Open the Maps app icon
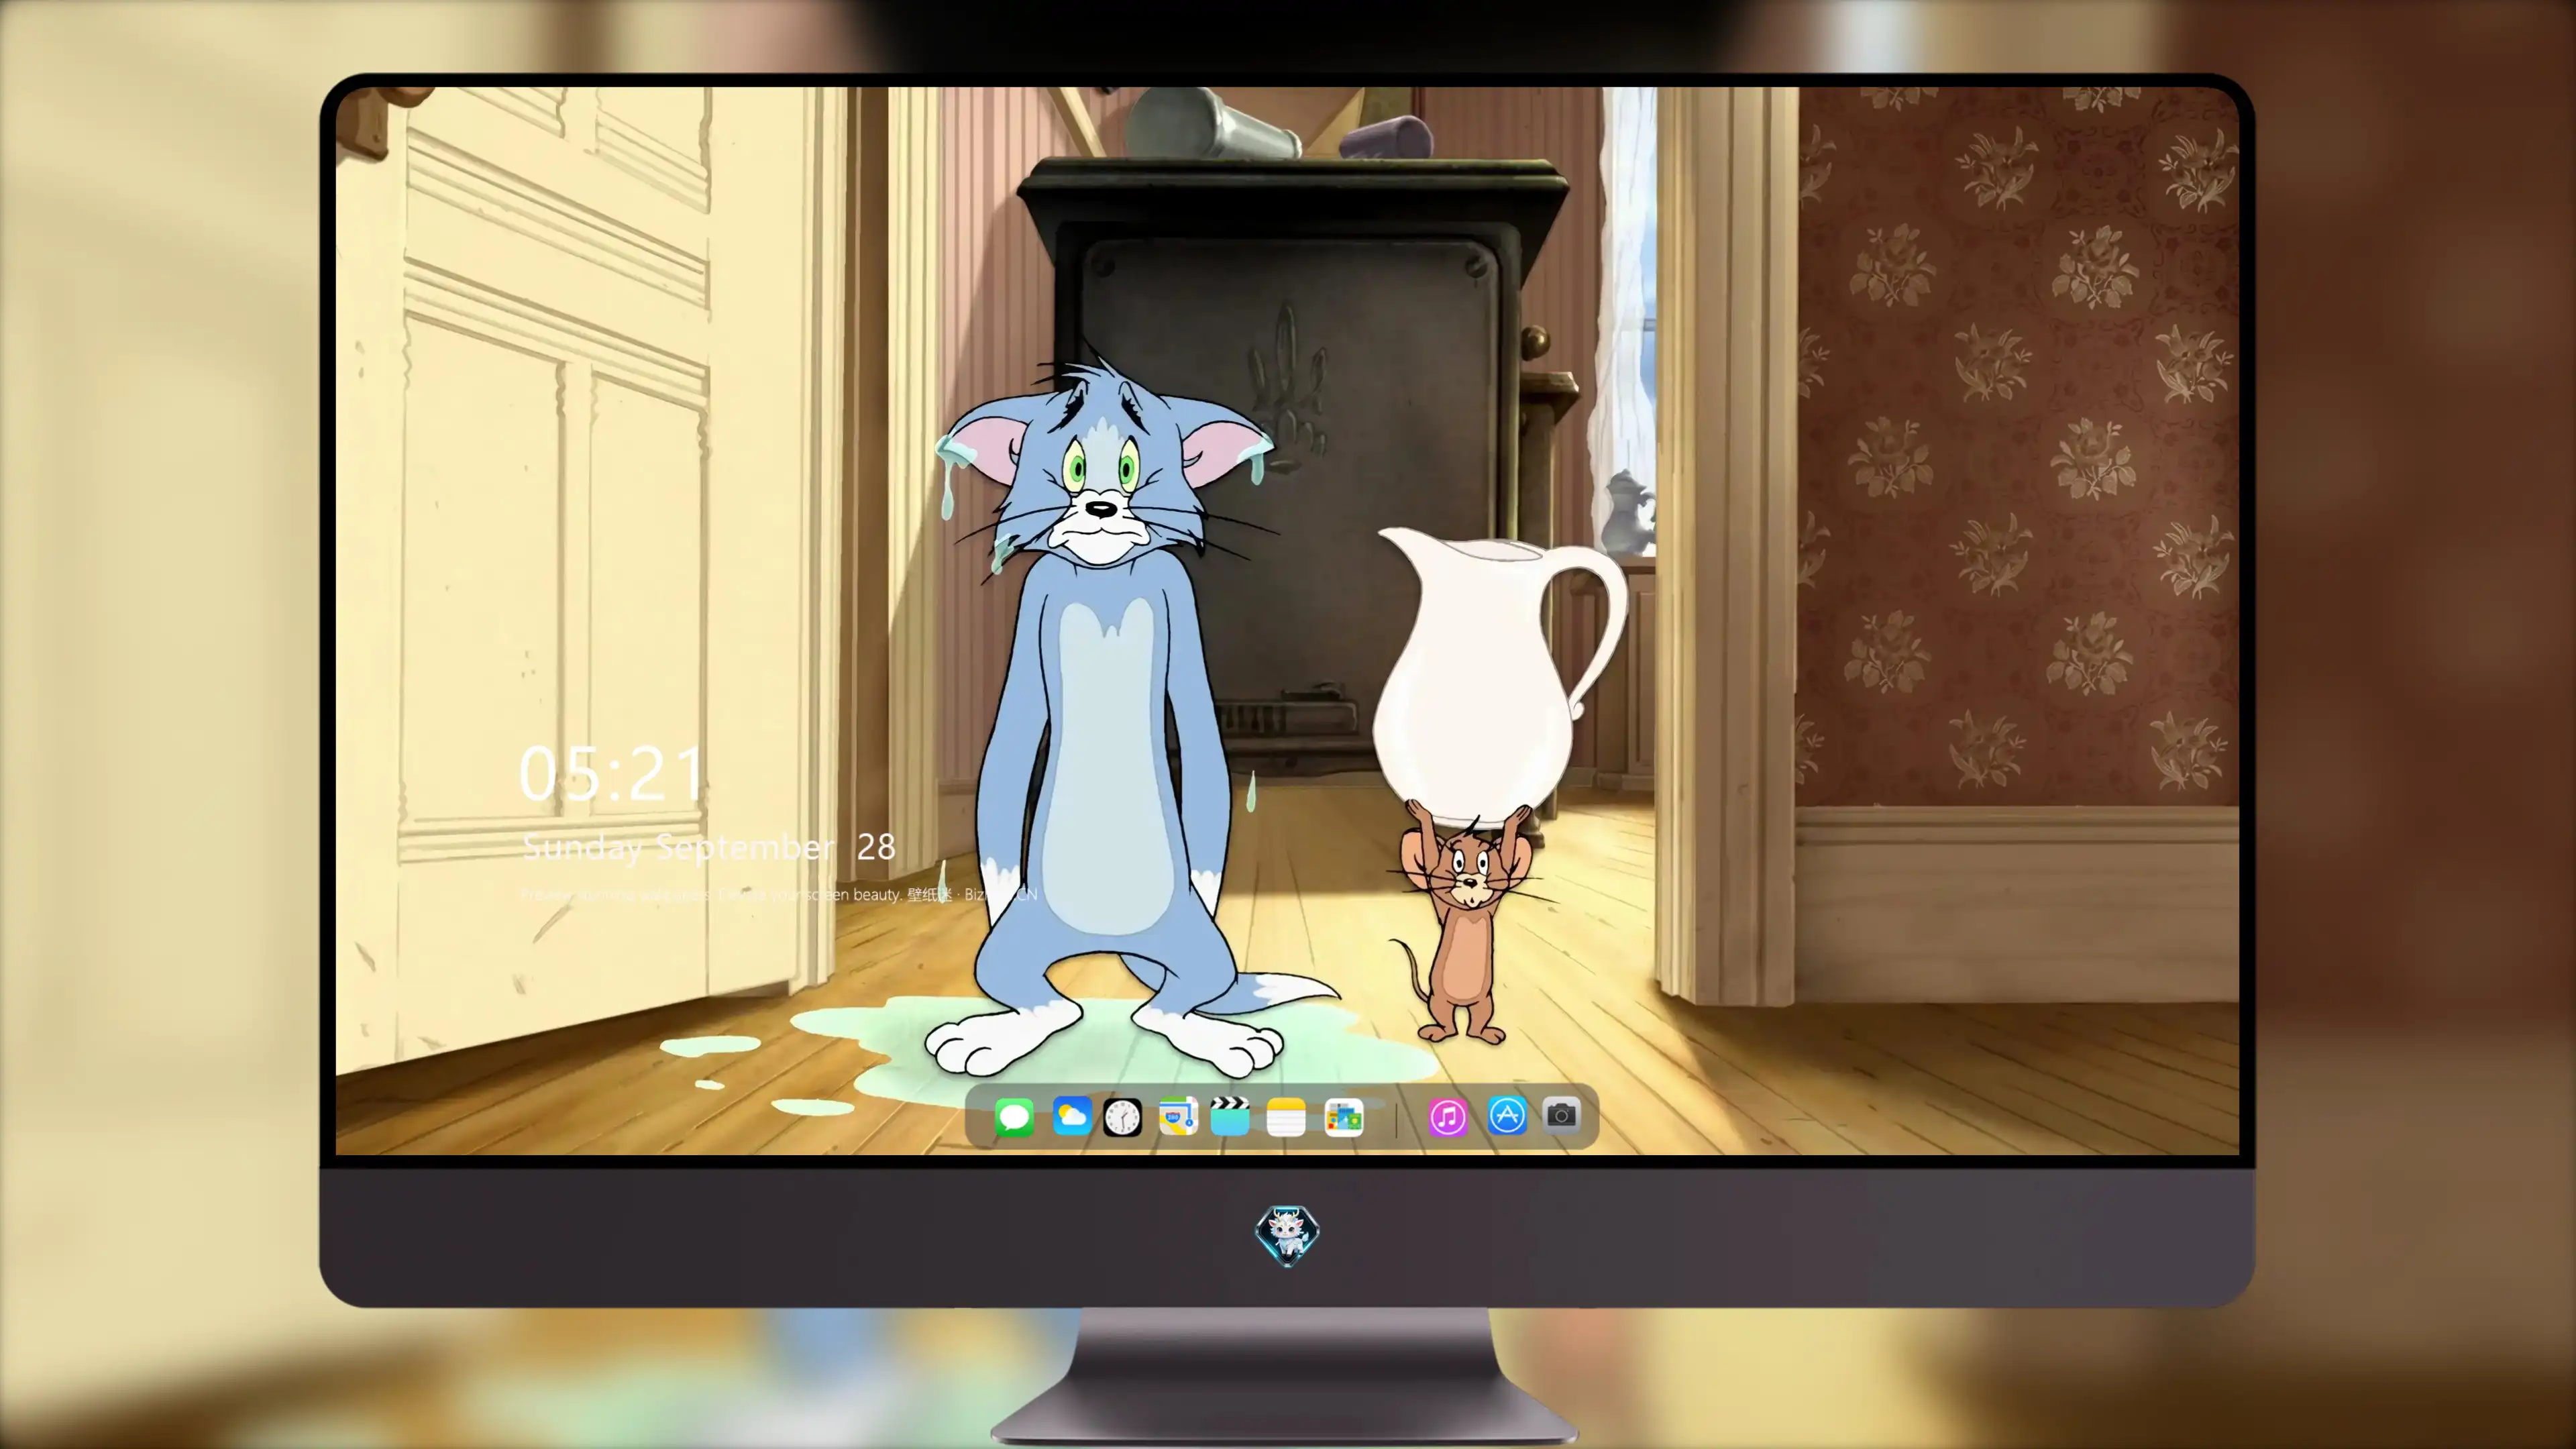Viewport: 2576px width, 1449px height. (x=1178, y=1116)
